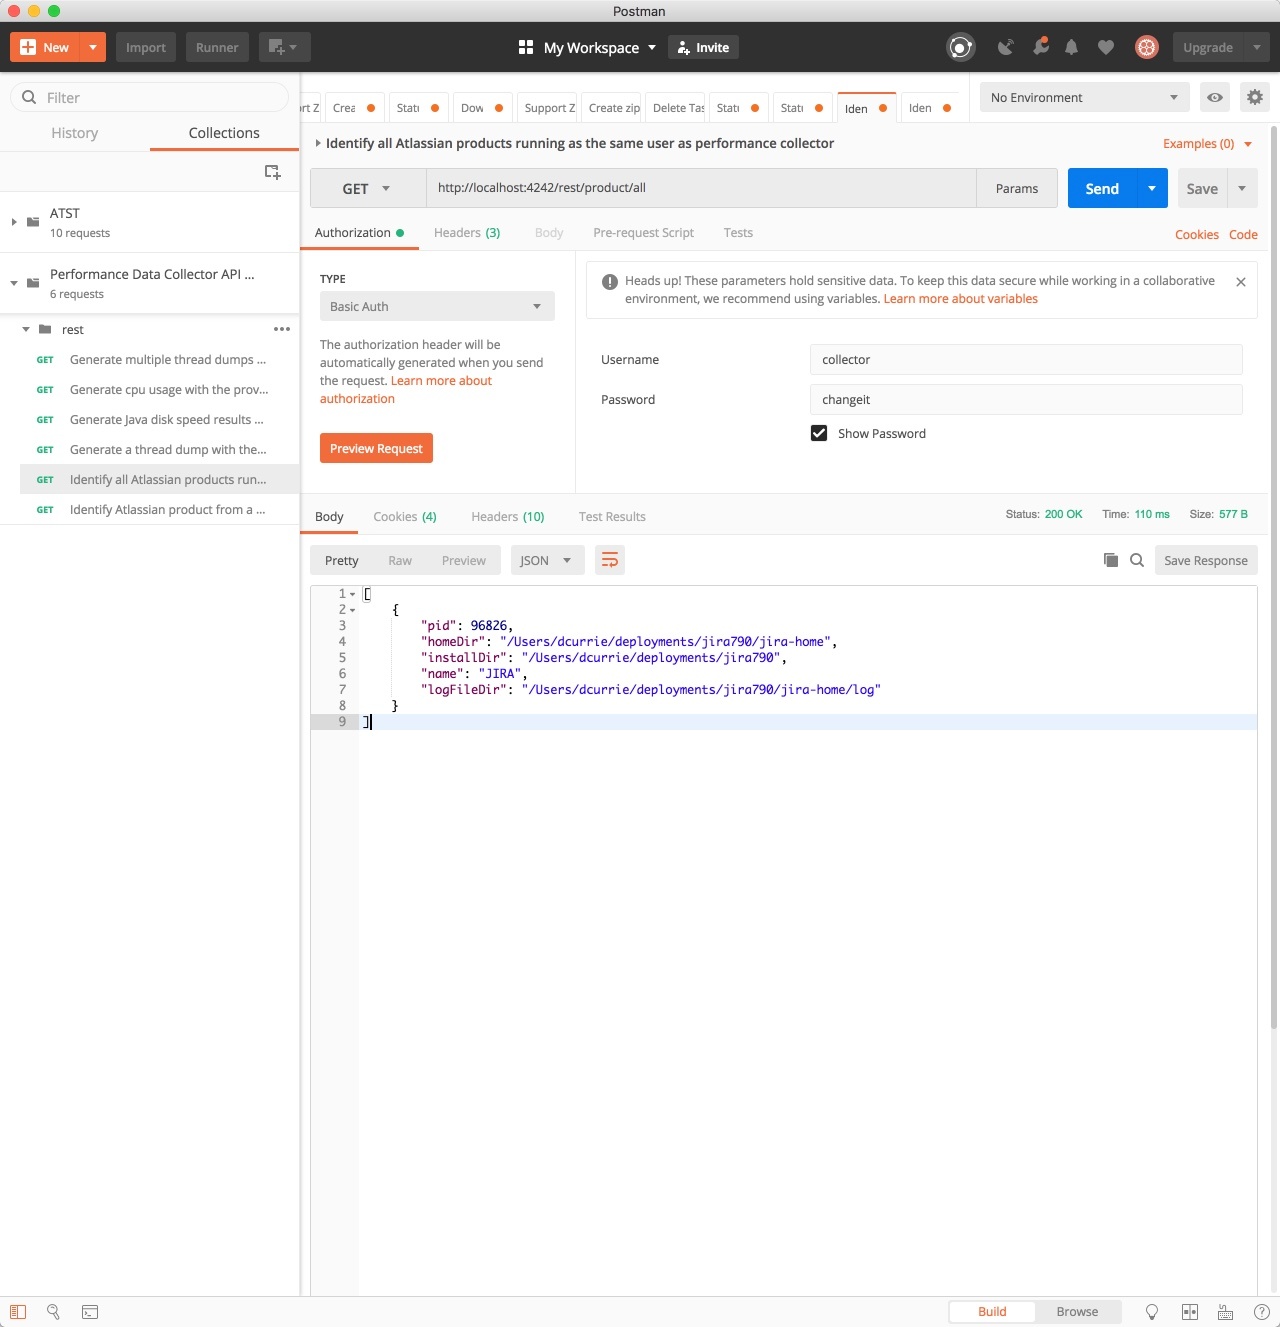Dismiss the Heads up warning banner
The height and width of the screenshot is (1327, 1280).
(x=1241, y=282)
